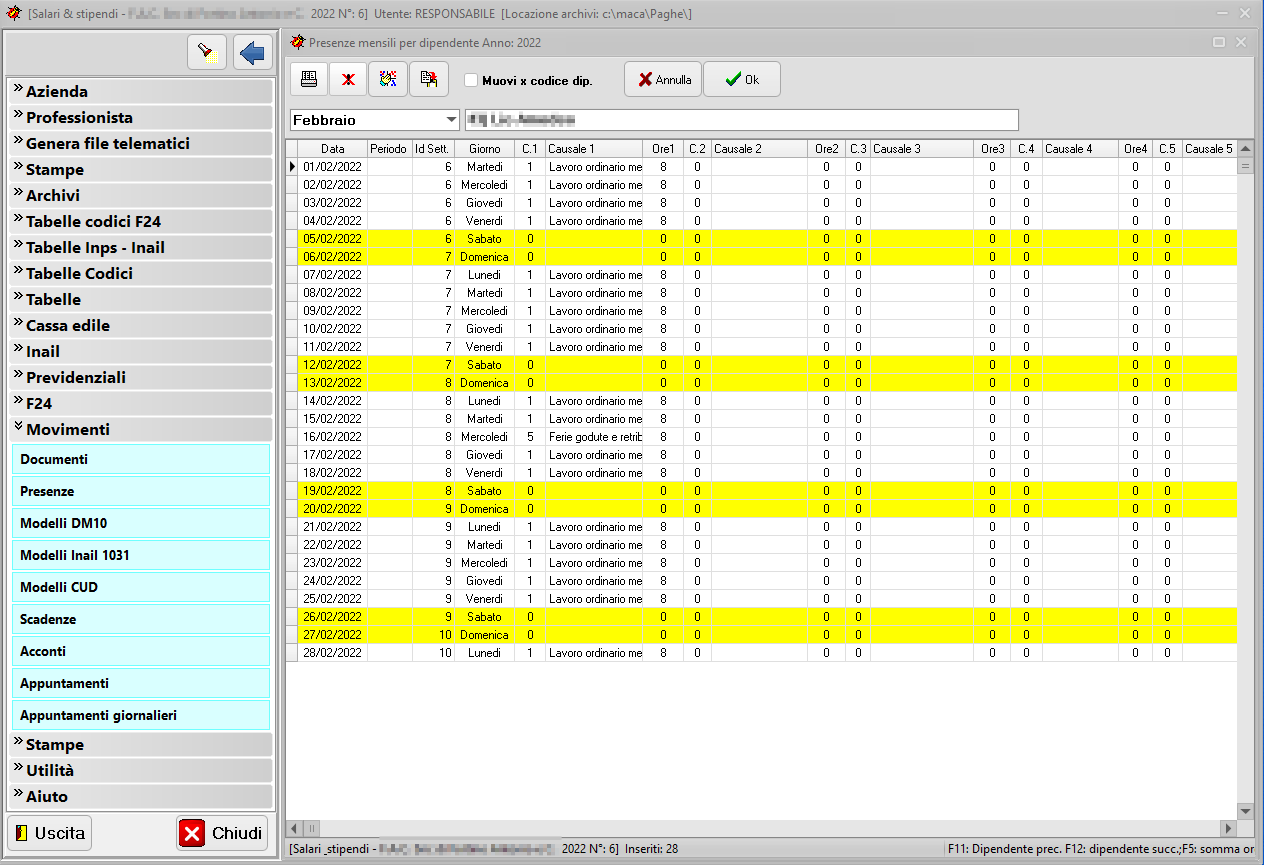Enable the Muovi x codice dip. checkbox

pyautogui.click(x=471, y=80)
